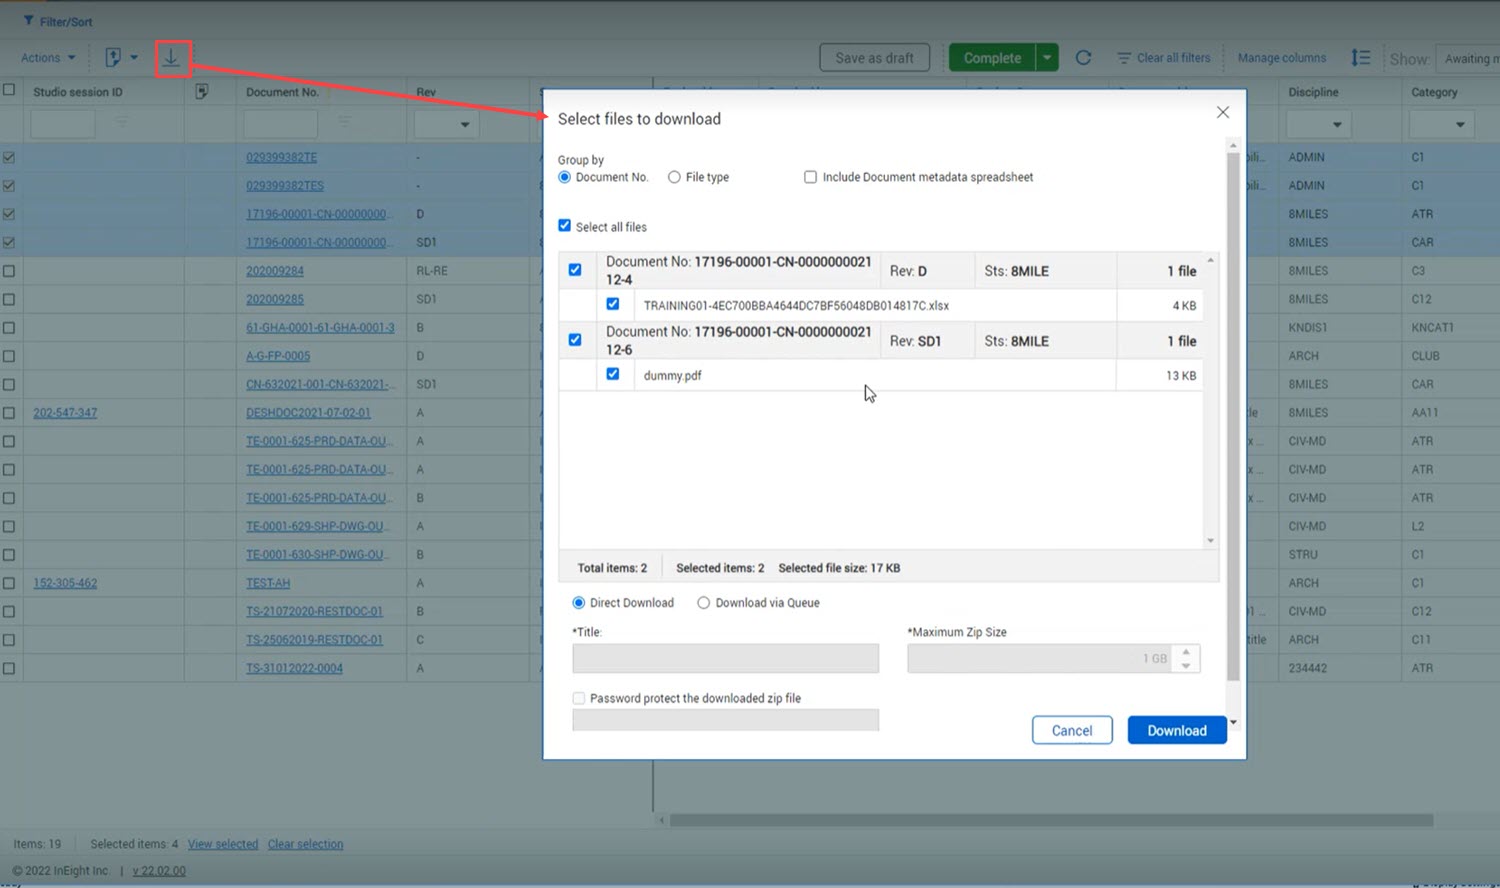Viewport: 1500px width, 888px height.
Task: Open the Rev column filter dropdown
Action: 464,125
